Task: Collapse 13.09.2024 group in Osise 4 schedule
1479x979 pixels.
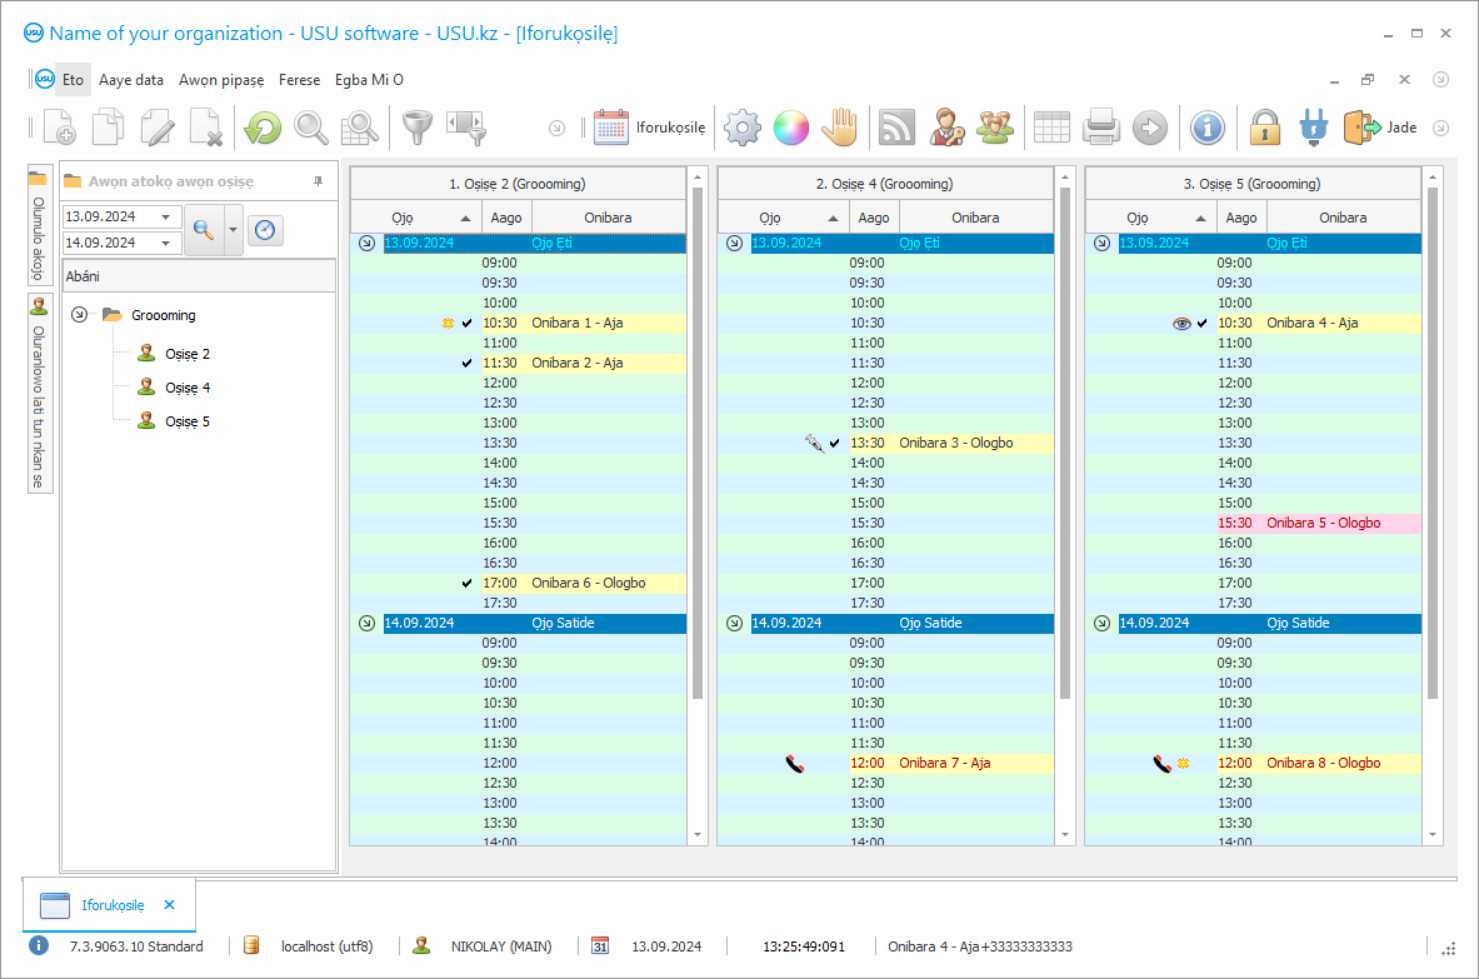Action: point(734,243)
